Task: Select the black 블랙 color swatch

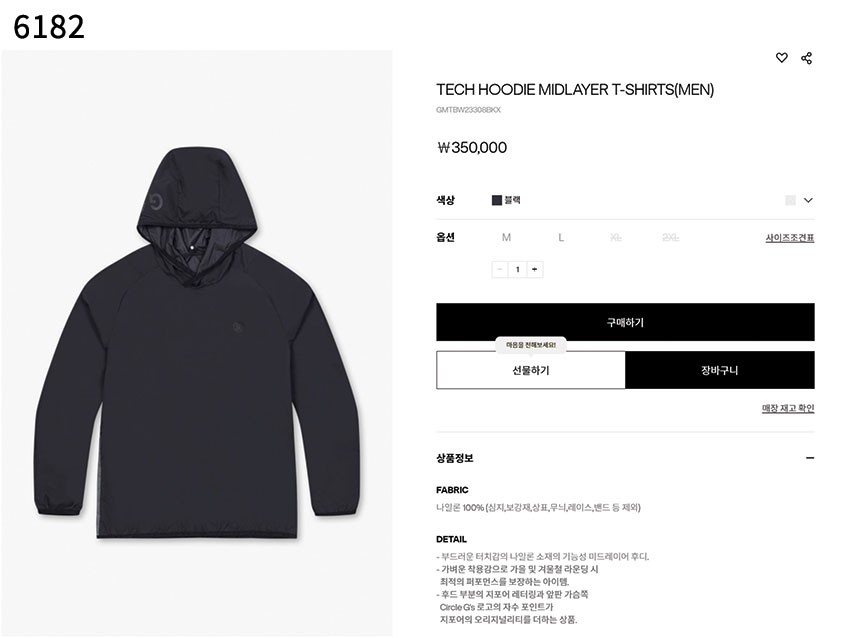Action: click(x=497, y=200)
